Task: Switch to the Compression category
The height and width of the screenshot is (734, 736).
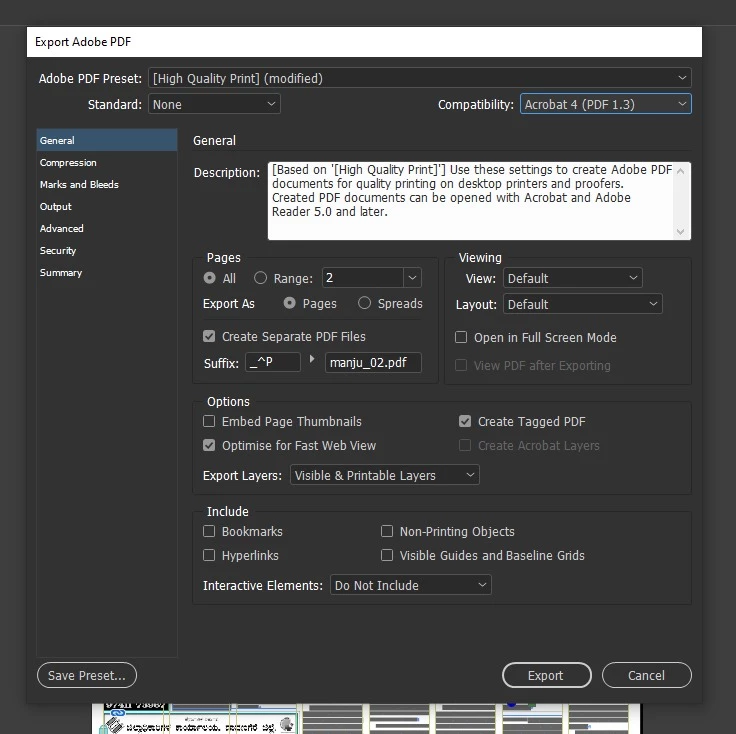Action: point(107,162)
